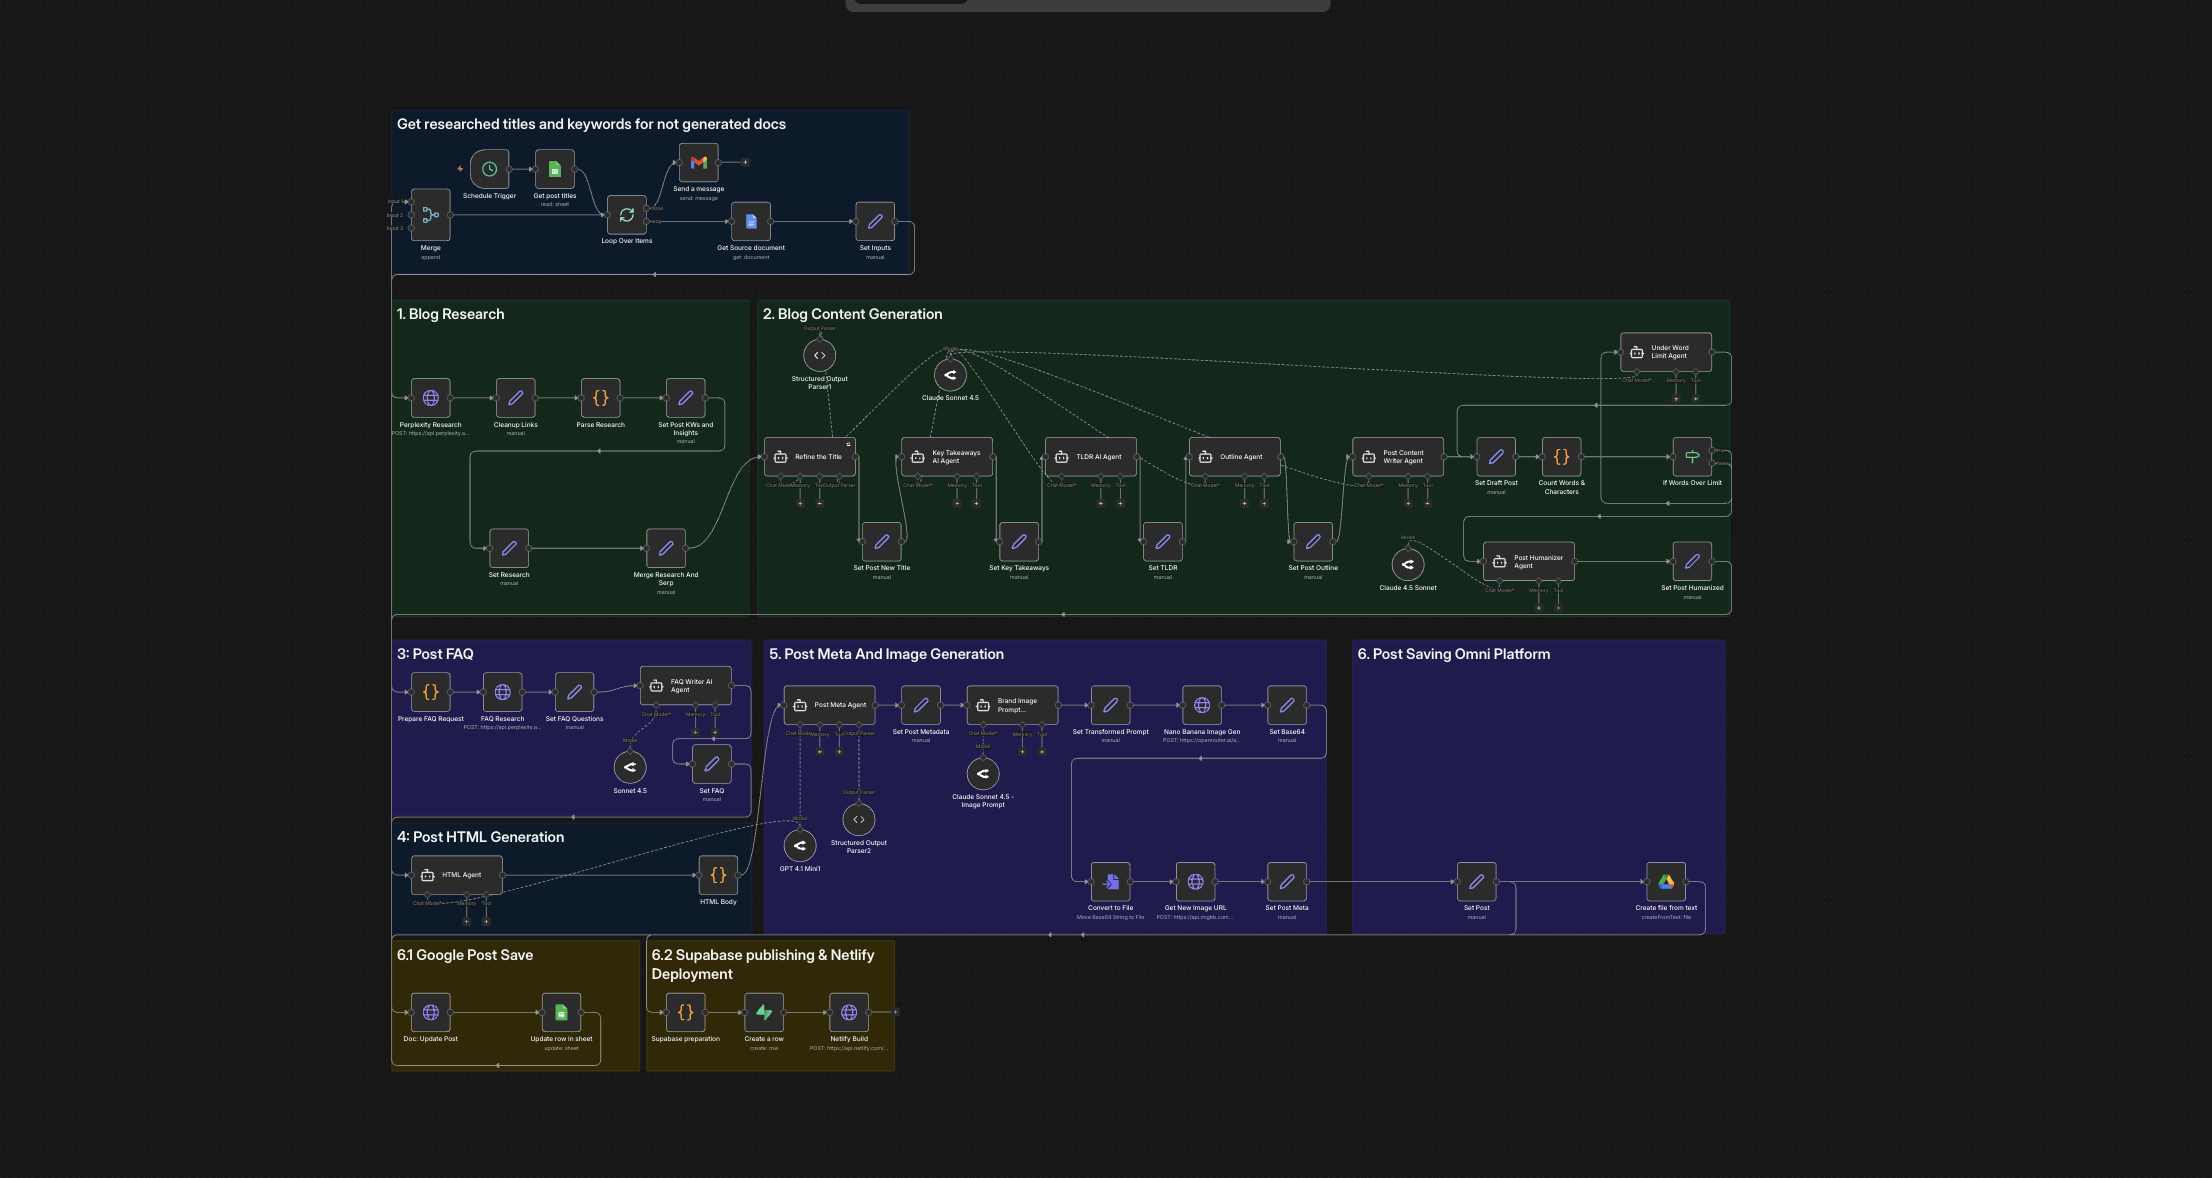Select the Parse Research code node
2212x1178 pixels.
pos(600,398)
